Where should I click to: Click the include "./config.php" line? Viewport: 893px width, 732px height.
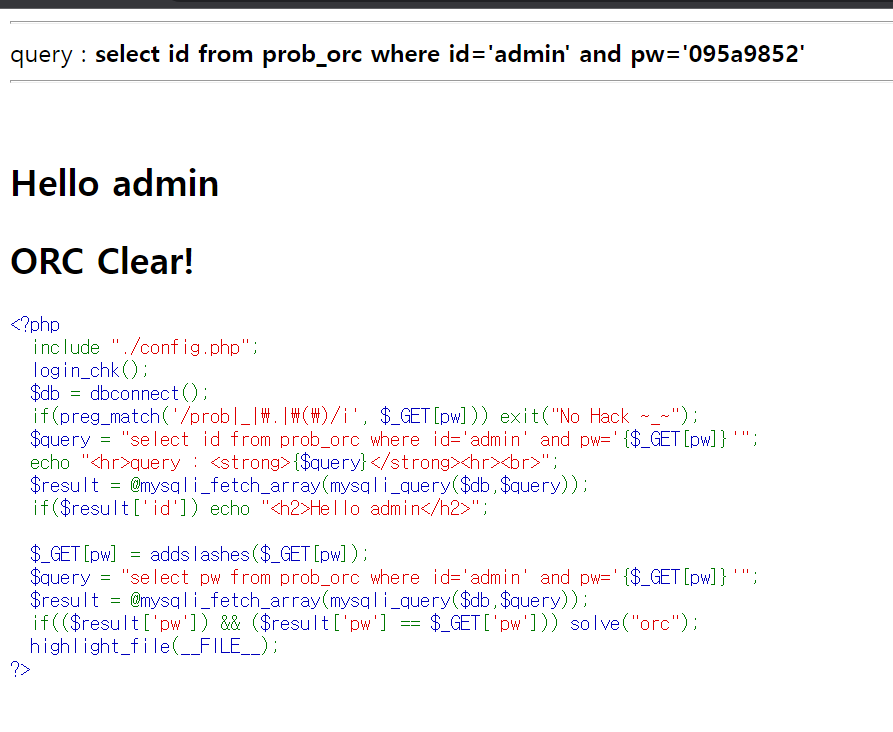[x=145, y=347]
